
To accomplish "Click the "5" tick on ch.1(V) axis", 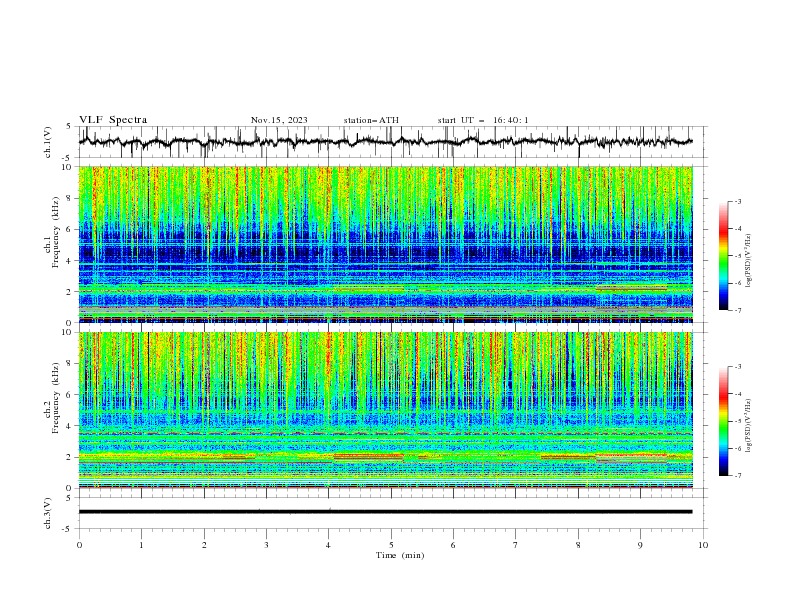I will tap(70, 127).
